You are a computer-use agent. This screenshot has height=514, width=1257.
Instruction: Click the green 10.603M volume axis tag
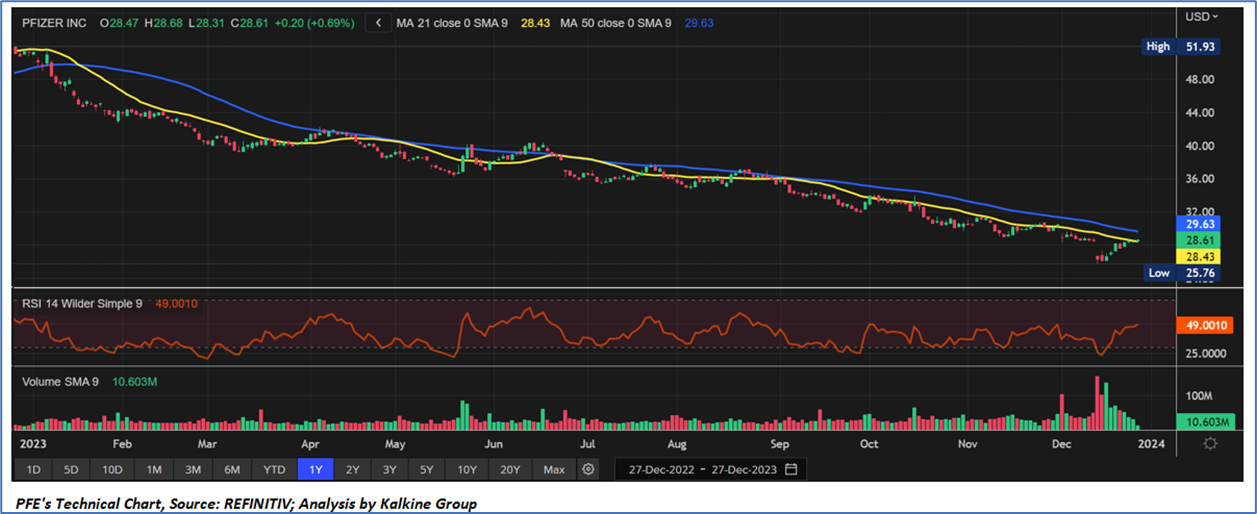(x=1204, y=423)
